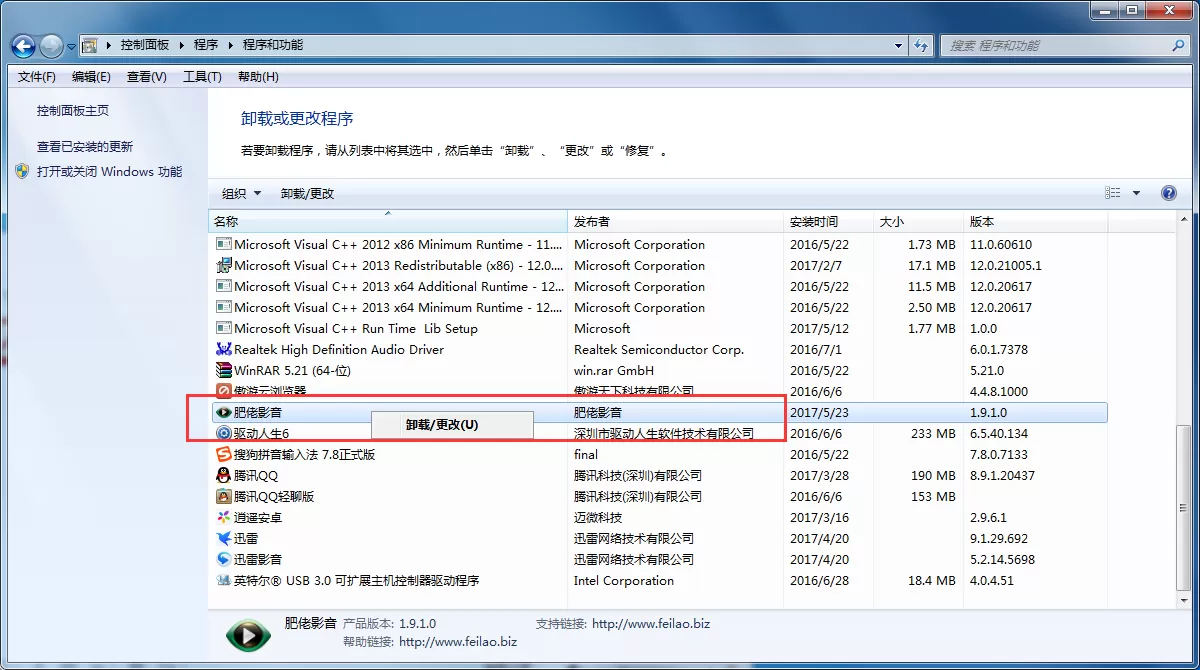Click publisher 深圳市驱动人生软件技术有限公司
Viewport: 1200px width, 670px height.
tap(664, 434)
